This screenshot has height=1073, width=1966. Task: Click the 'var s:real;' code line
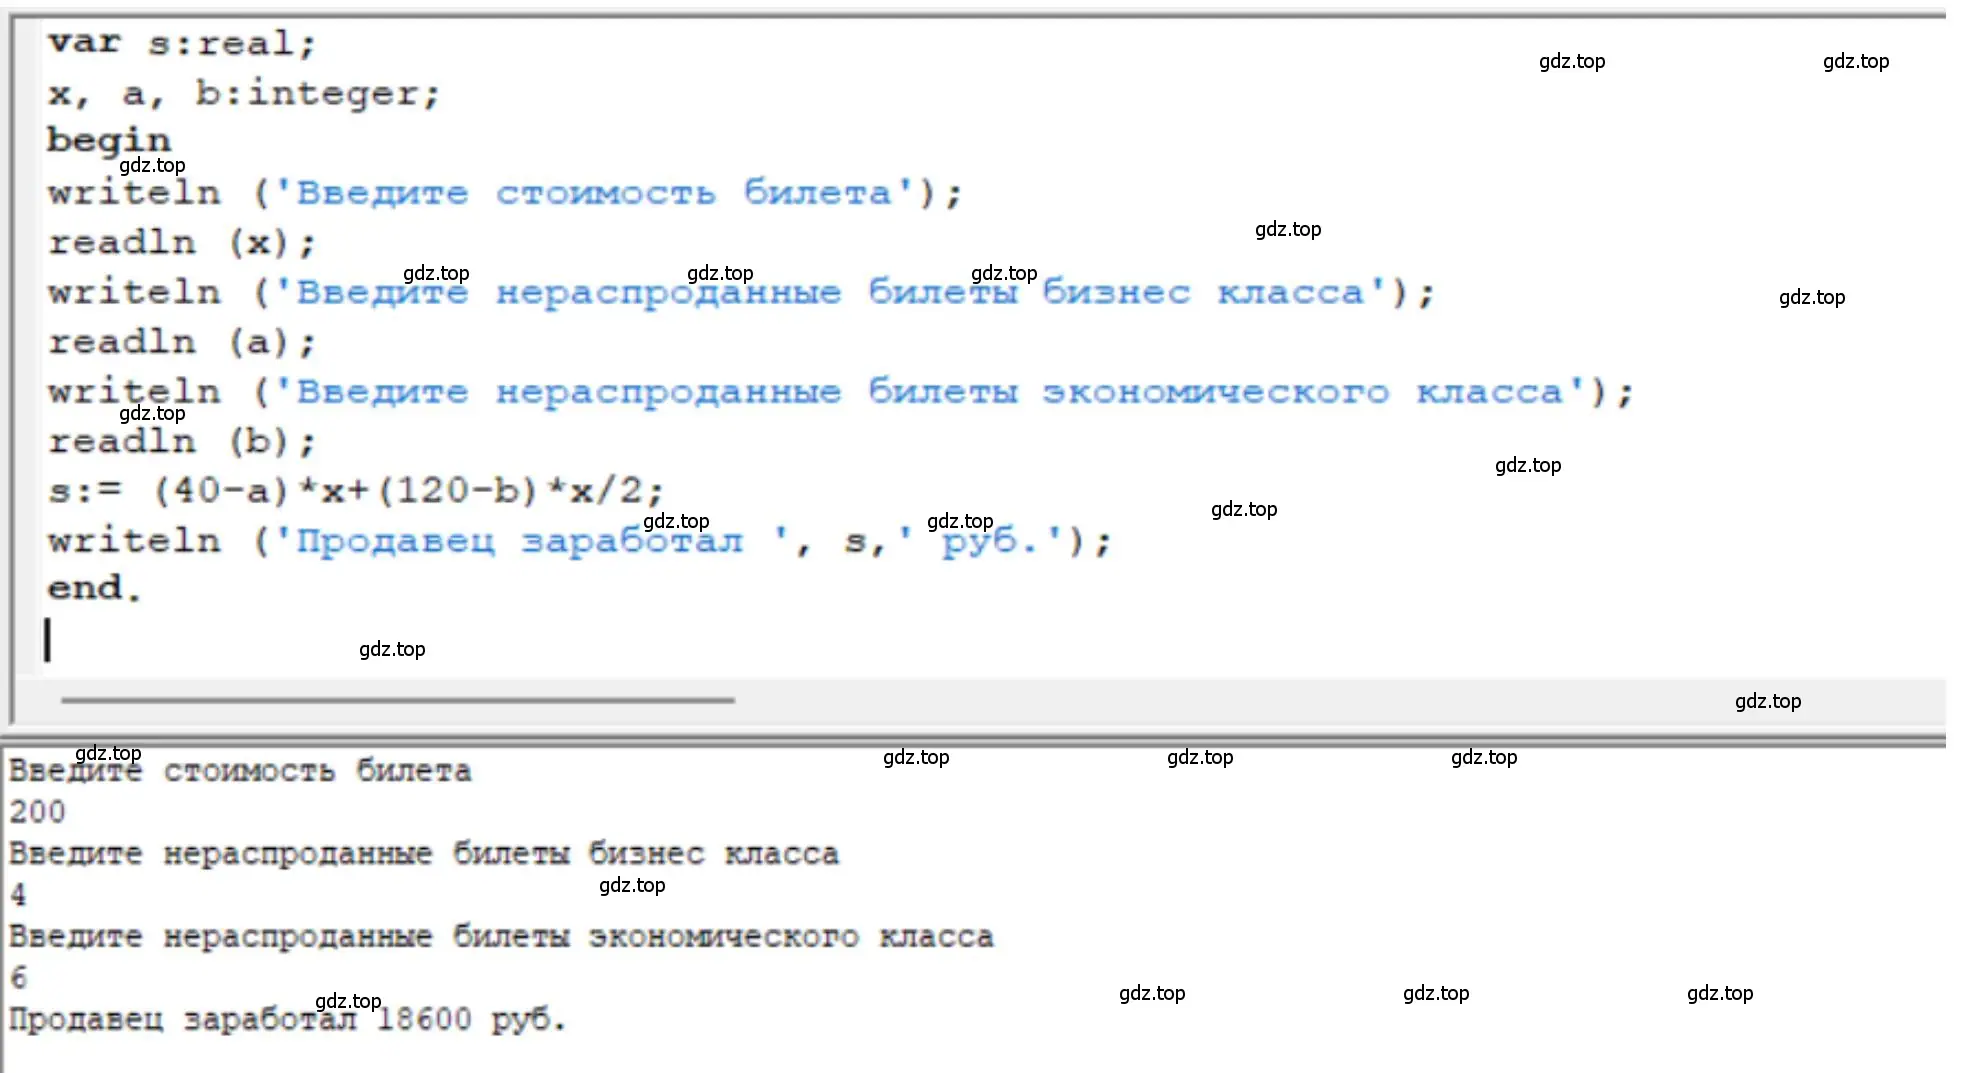coord(181,43)
